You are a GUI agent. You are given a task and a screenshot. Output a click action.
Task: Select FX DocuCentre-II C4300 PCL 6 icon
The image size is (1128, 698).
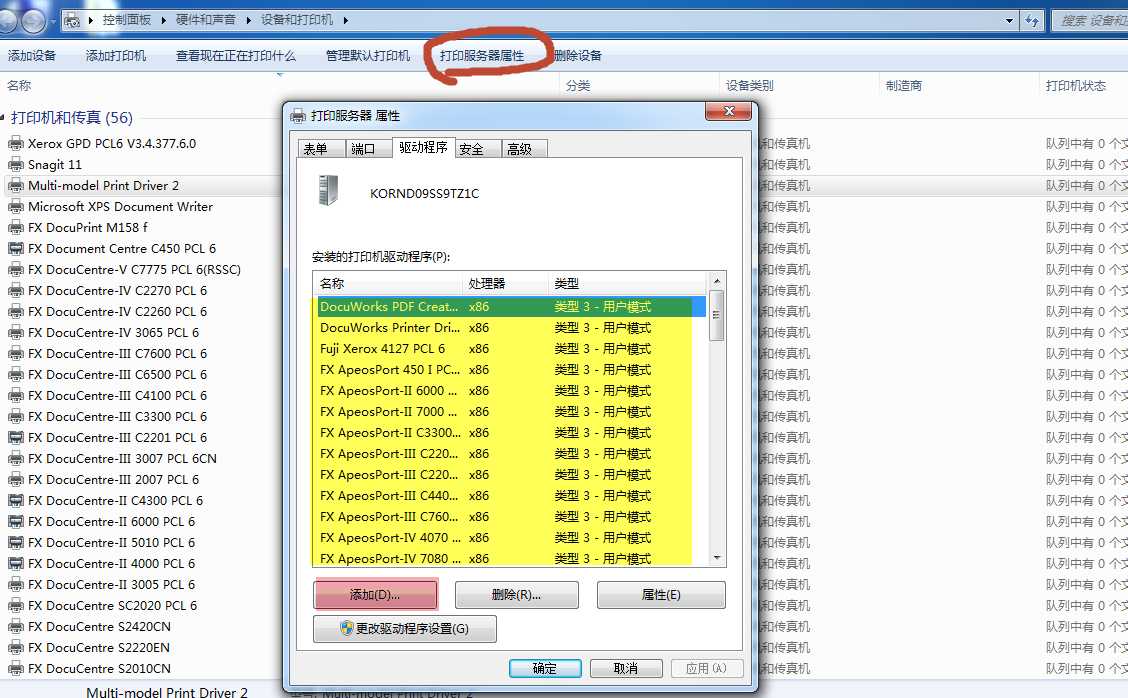coord(15,500)
